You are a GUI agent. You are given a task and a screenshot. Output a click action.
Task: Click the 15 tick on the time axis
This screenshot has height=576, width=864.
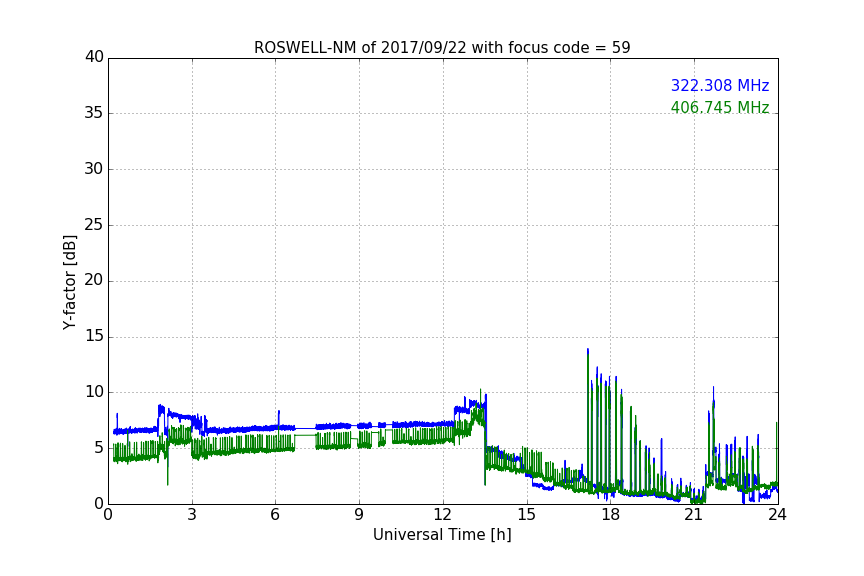pos(526,515)
